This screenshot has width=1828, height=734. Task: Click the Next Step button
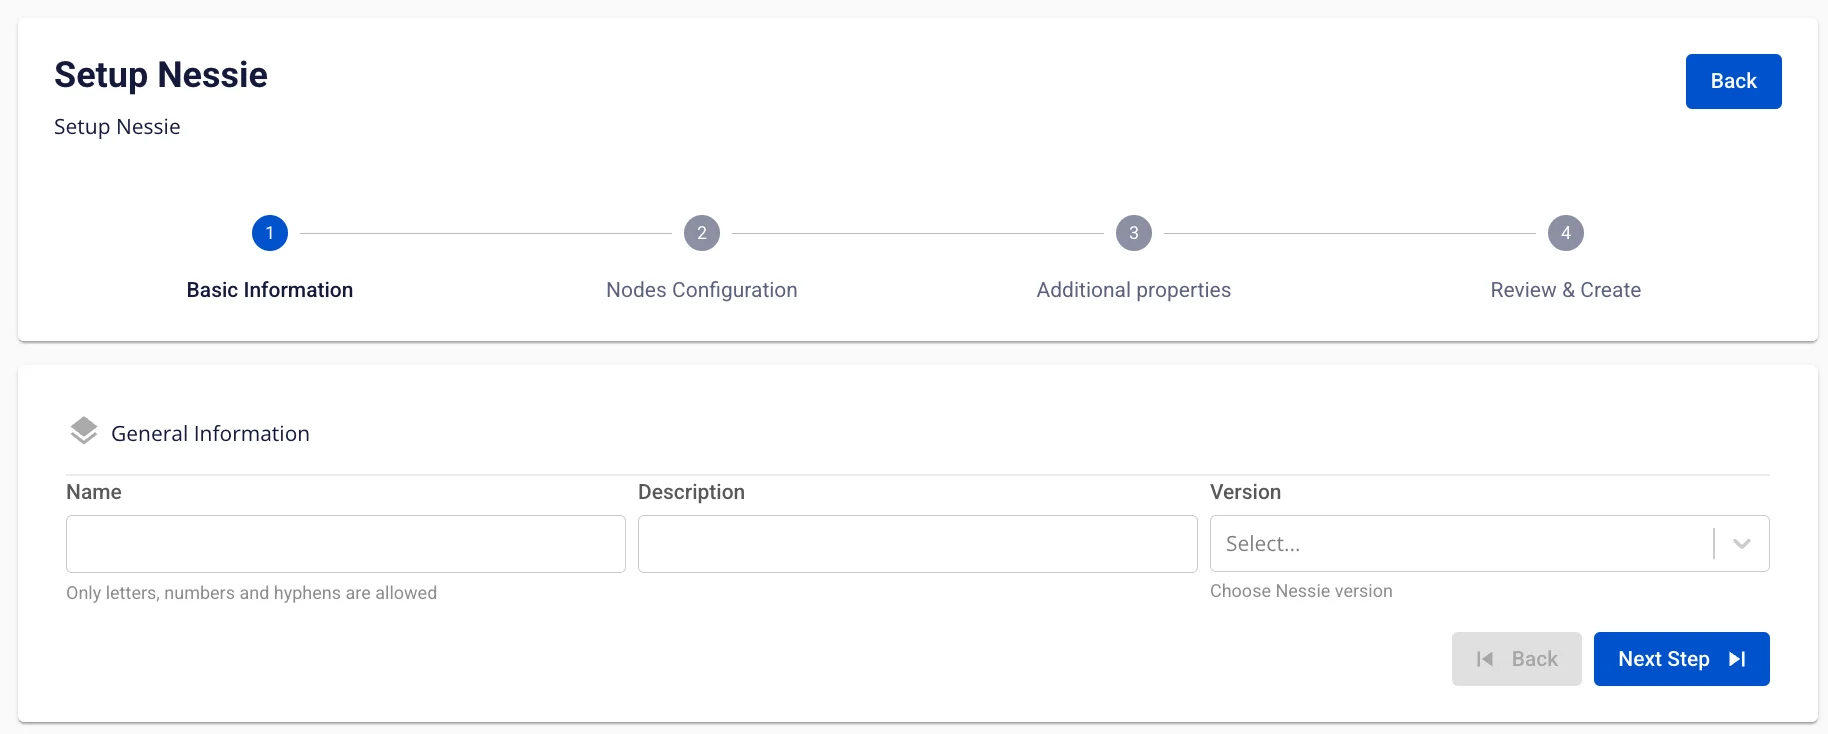point(1682,659)
